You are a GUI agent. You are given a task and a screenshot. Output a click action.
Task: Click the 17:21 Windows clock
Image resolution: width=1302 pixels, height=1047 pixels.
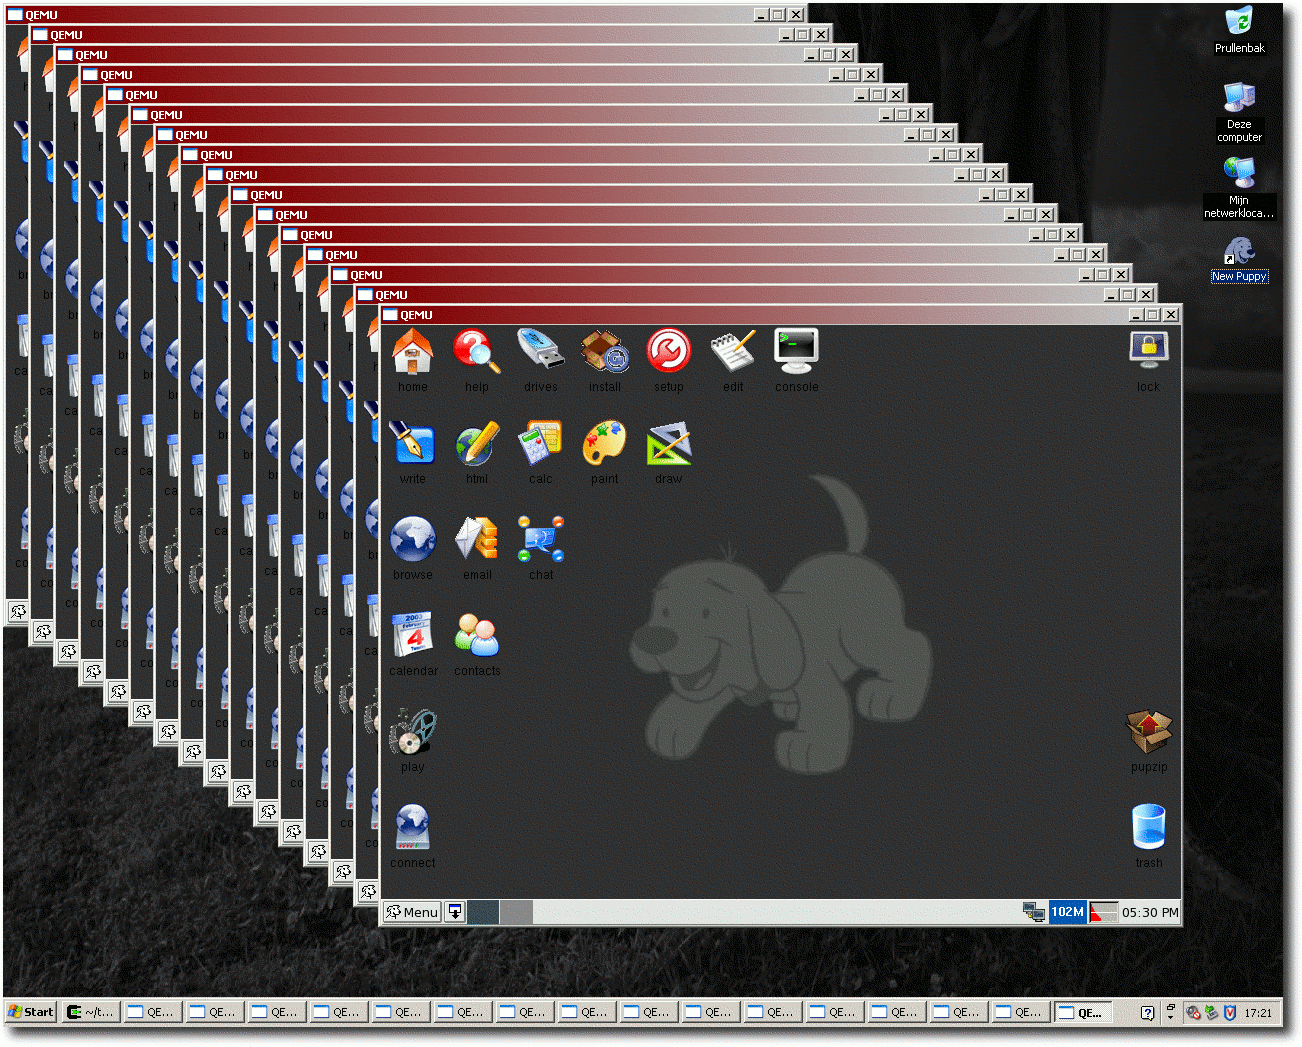1258,1013
